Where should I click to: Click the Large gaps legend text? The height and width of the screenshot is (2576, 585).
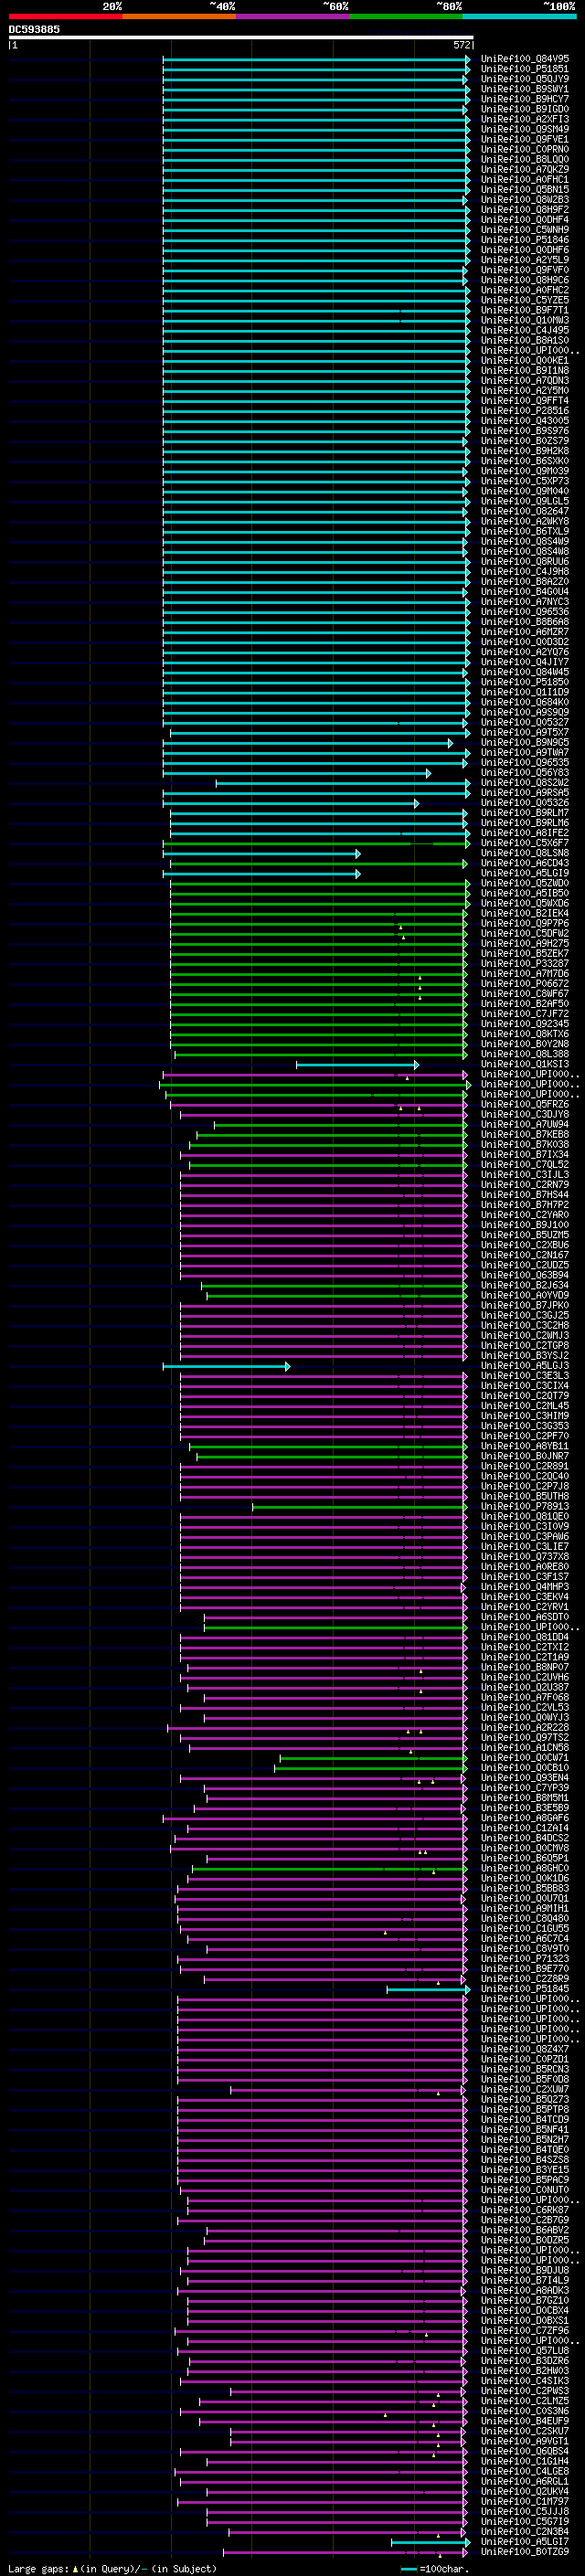[x=112, y=2569]
